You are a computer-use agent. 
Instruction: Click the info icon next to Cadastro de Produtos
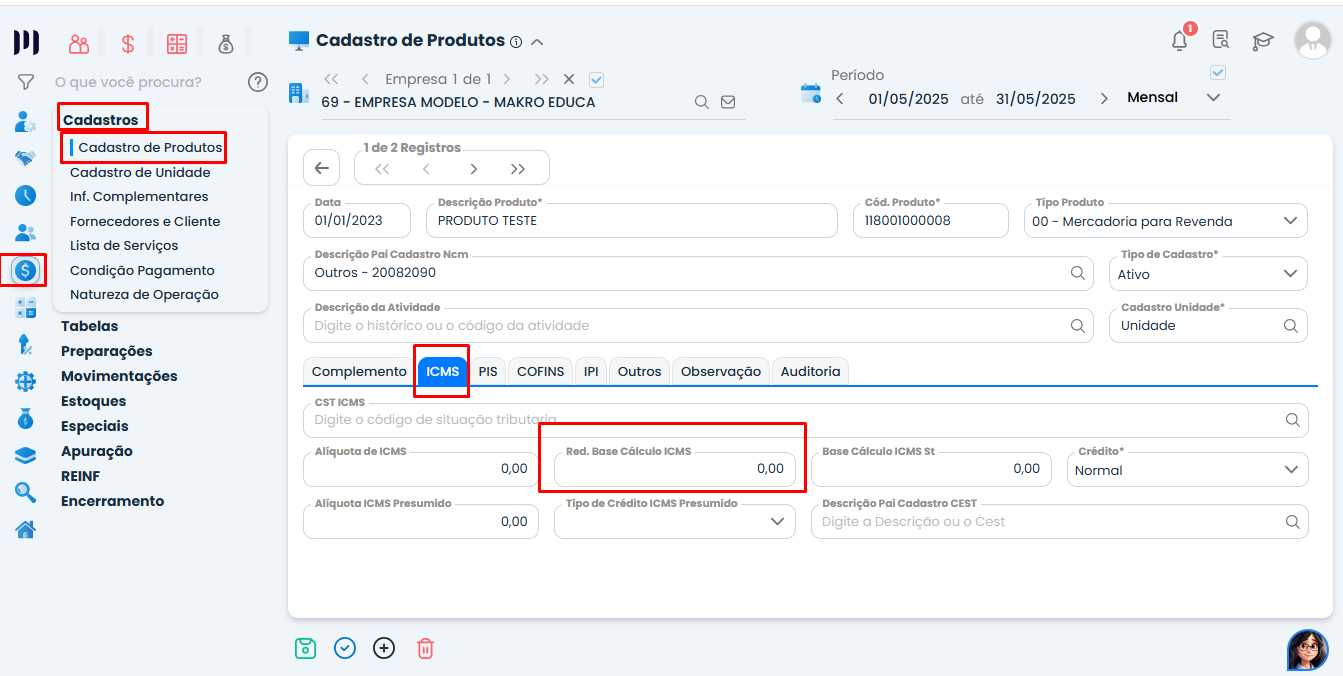point(516,42)
